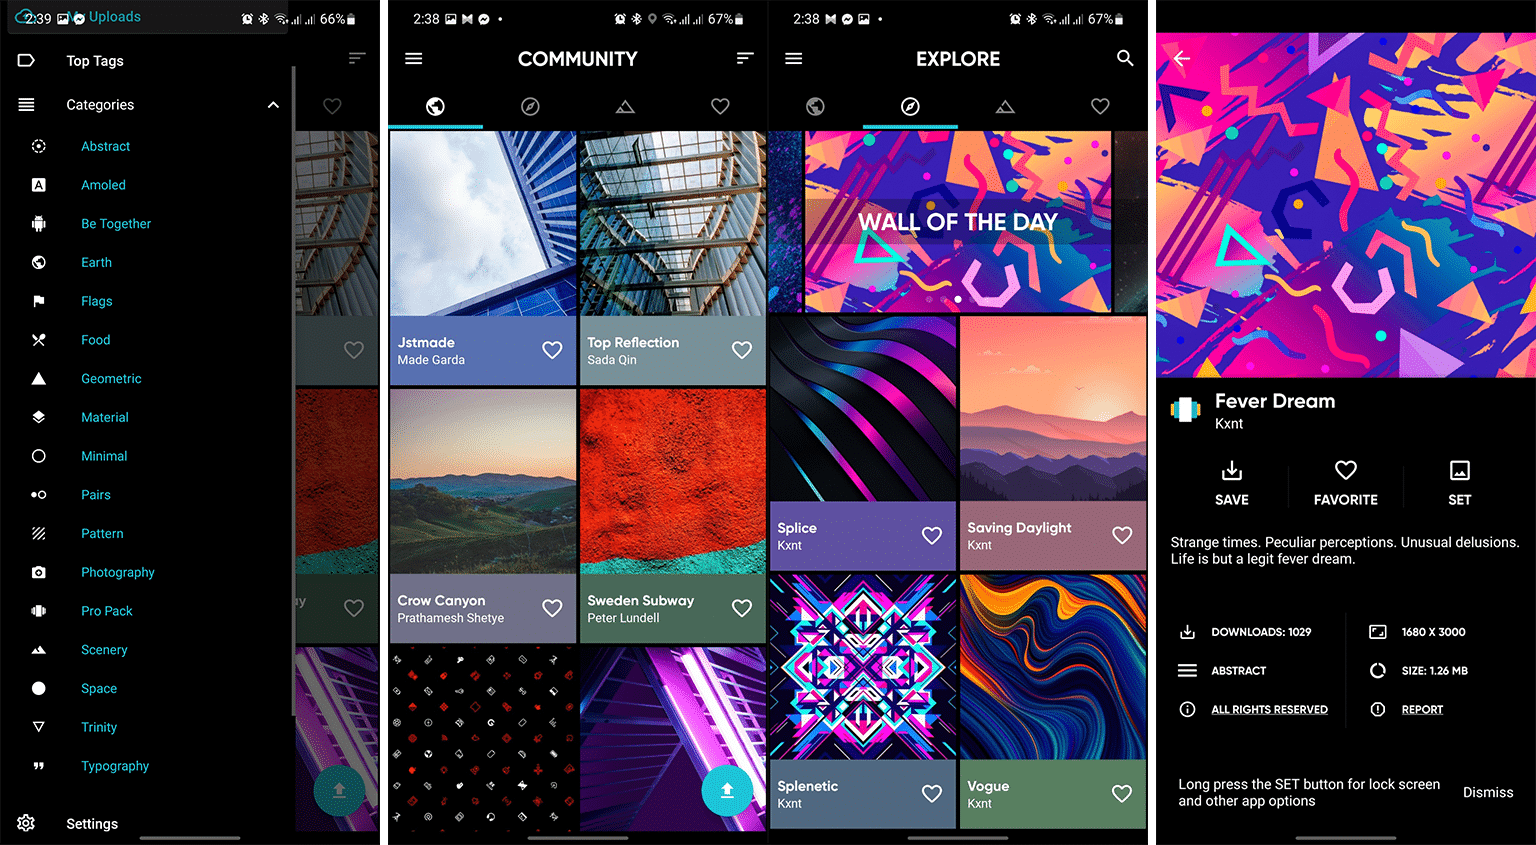Screen dimensions: 1536x845
Task: Select the globe tab on Explore screen
Action: click(815, 106)
